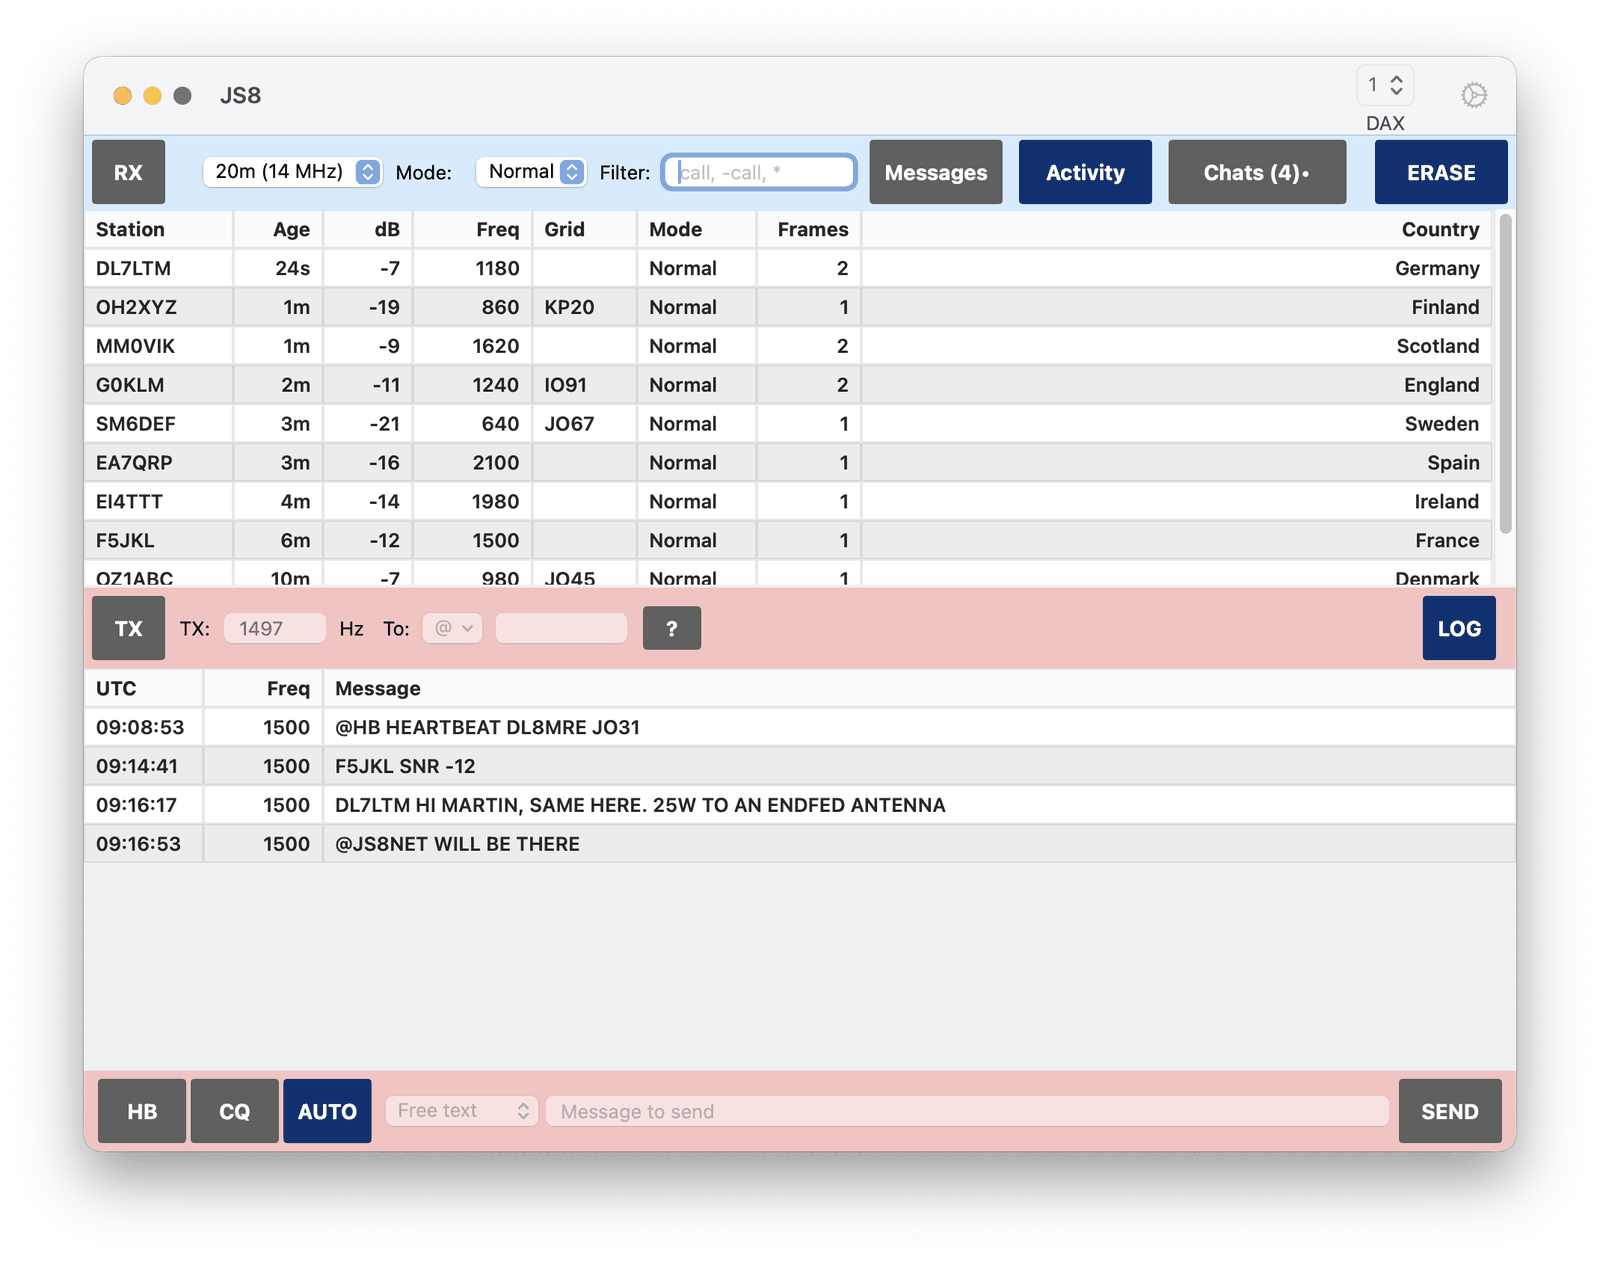Sort by the Age column header
Image resolution: width=1600 pixels, height=1262 pixels.
tap(278, 229)
